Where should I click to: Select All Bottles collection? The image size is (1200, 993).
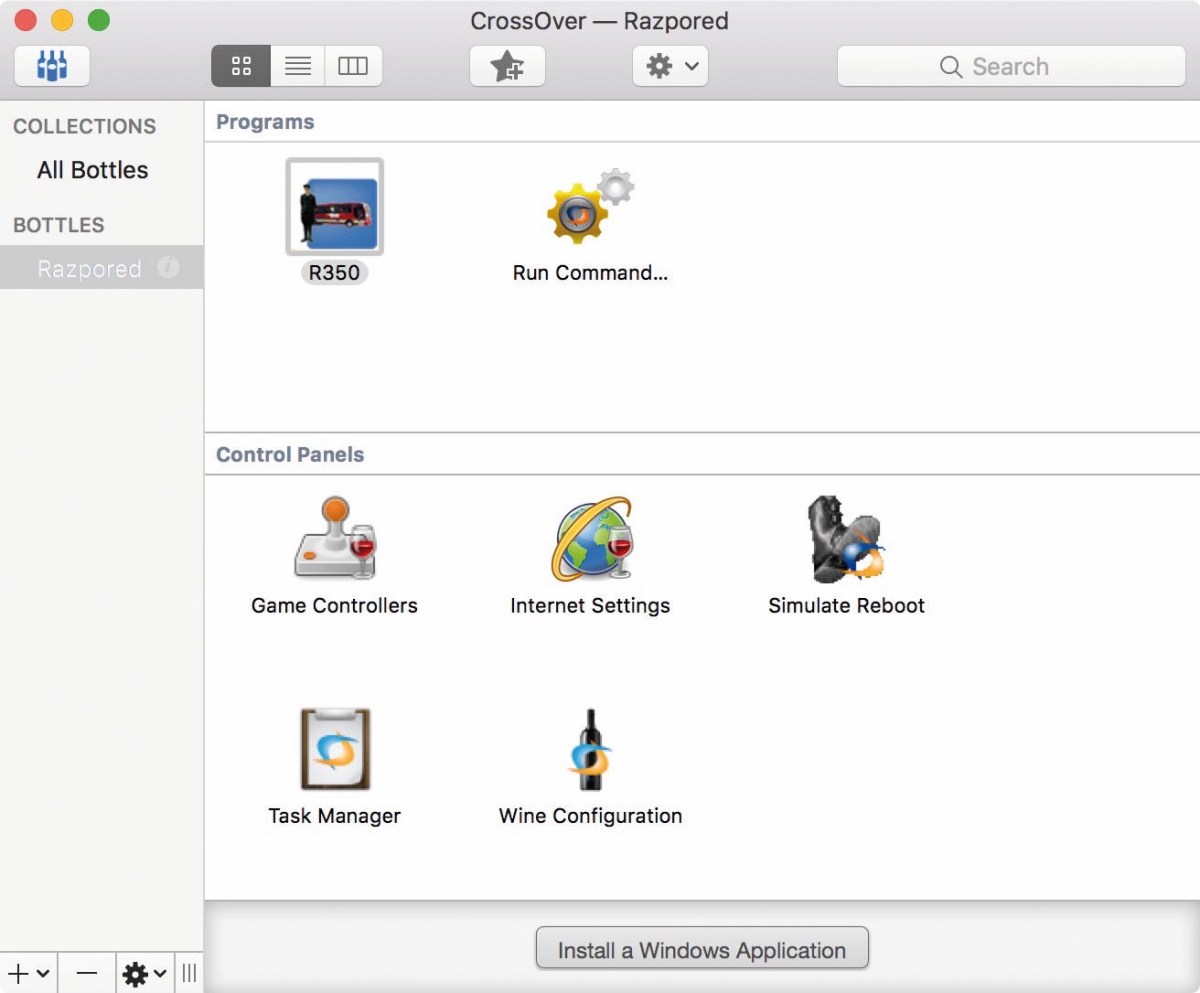click(x=93, y=170)
